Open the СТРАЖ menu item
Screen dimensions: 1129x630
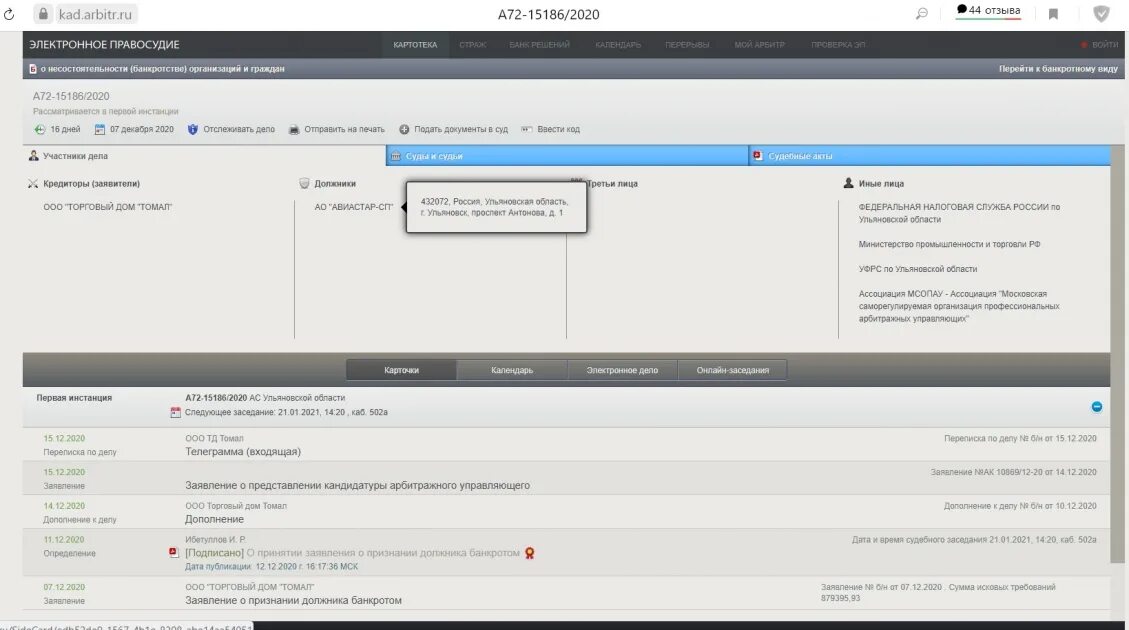[x=472, y=45]
